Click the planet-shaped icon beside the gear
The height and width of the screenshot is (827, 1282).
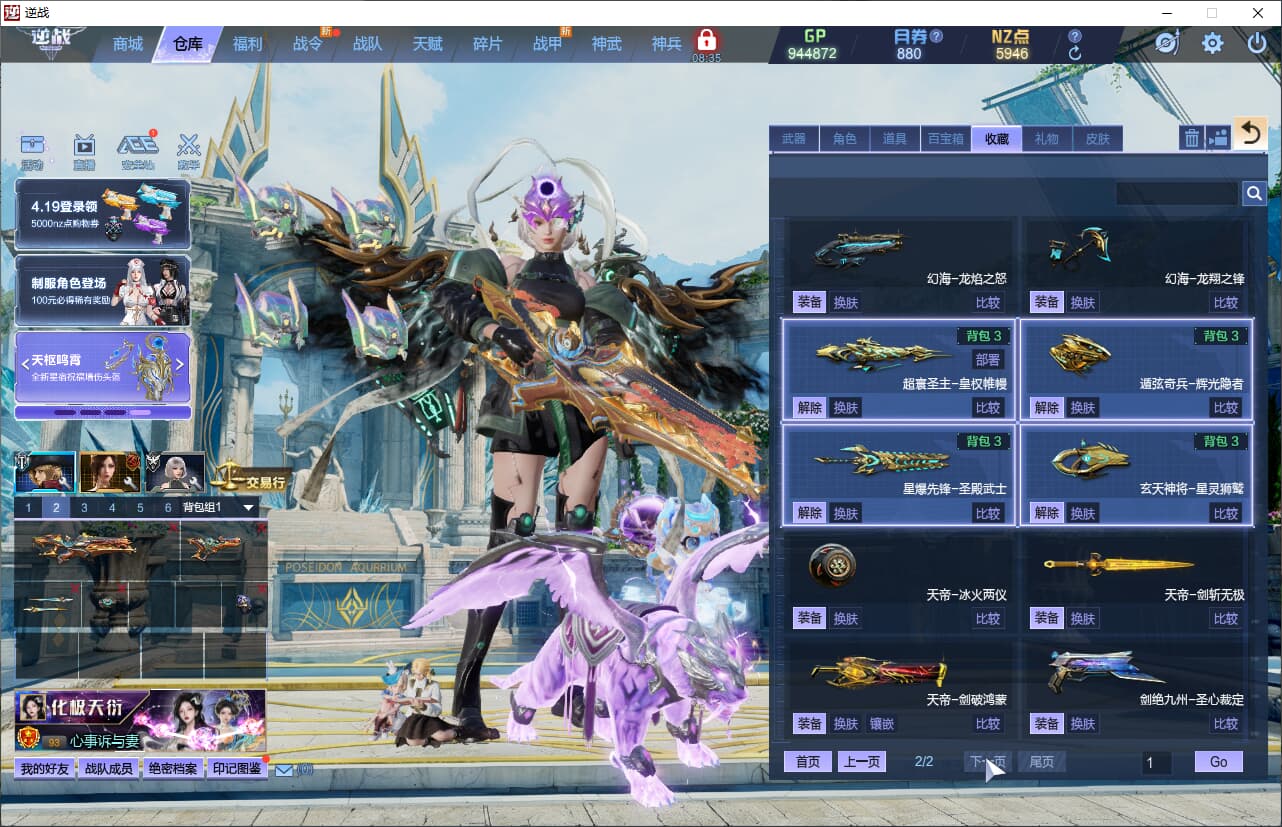(x=1167, y=43)
